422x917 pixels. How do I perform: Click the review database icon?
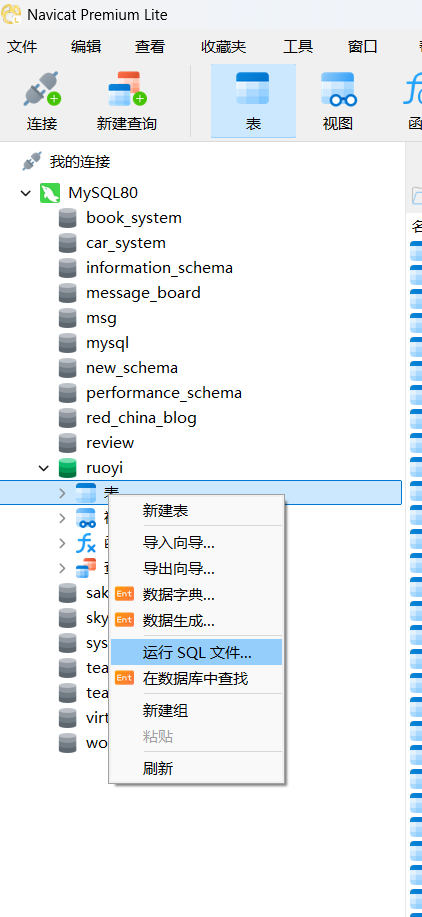click(68, 443)
